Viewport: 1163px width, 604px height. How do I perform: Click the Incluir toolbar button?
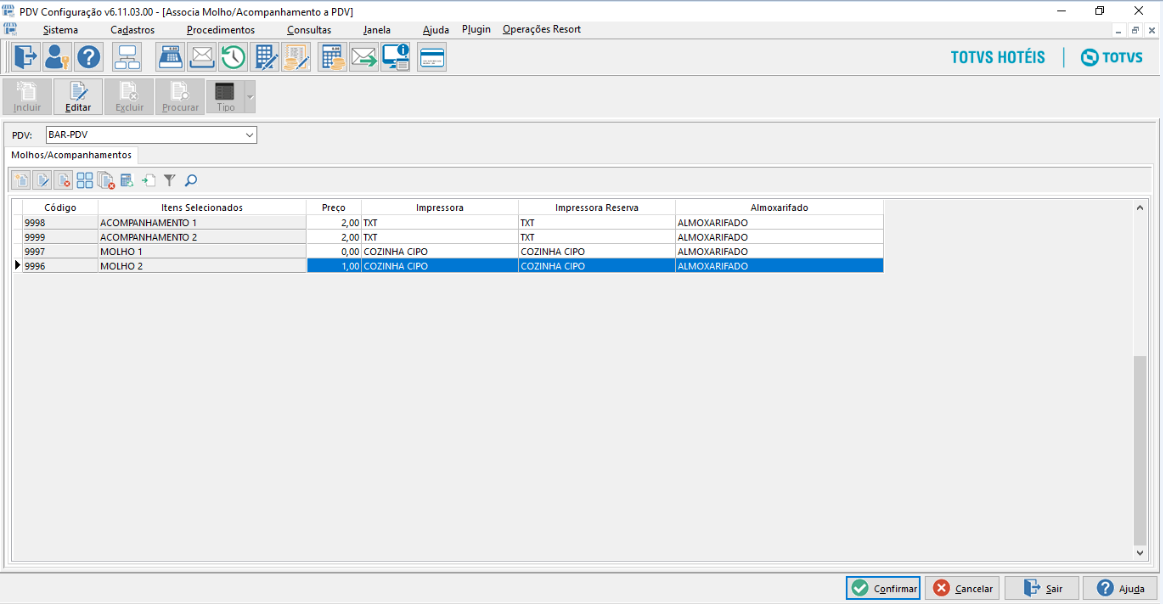[x=27, y=96]
